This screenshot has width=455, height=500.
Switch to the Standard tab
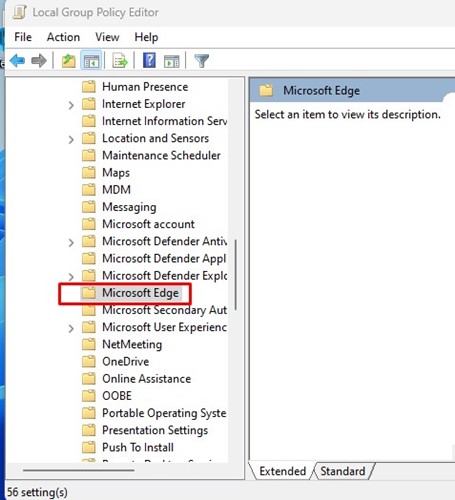click(x=343, y=471)
